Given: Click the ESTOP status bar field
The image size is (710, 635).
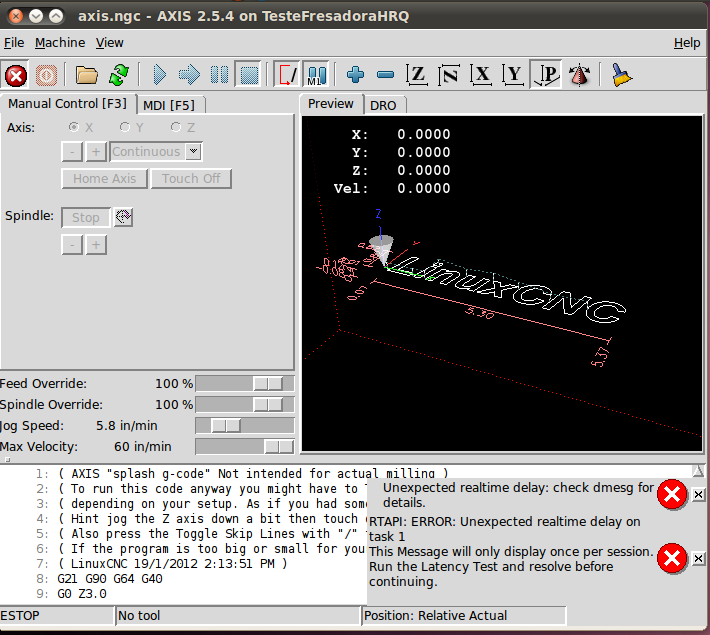Looking at the screenshot, I should point(57,616).
